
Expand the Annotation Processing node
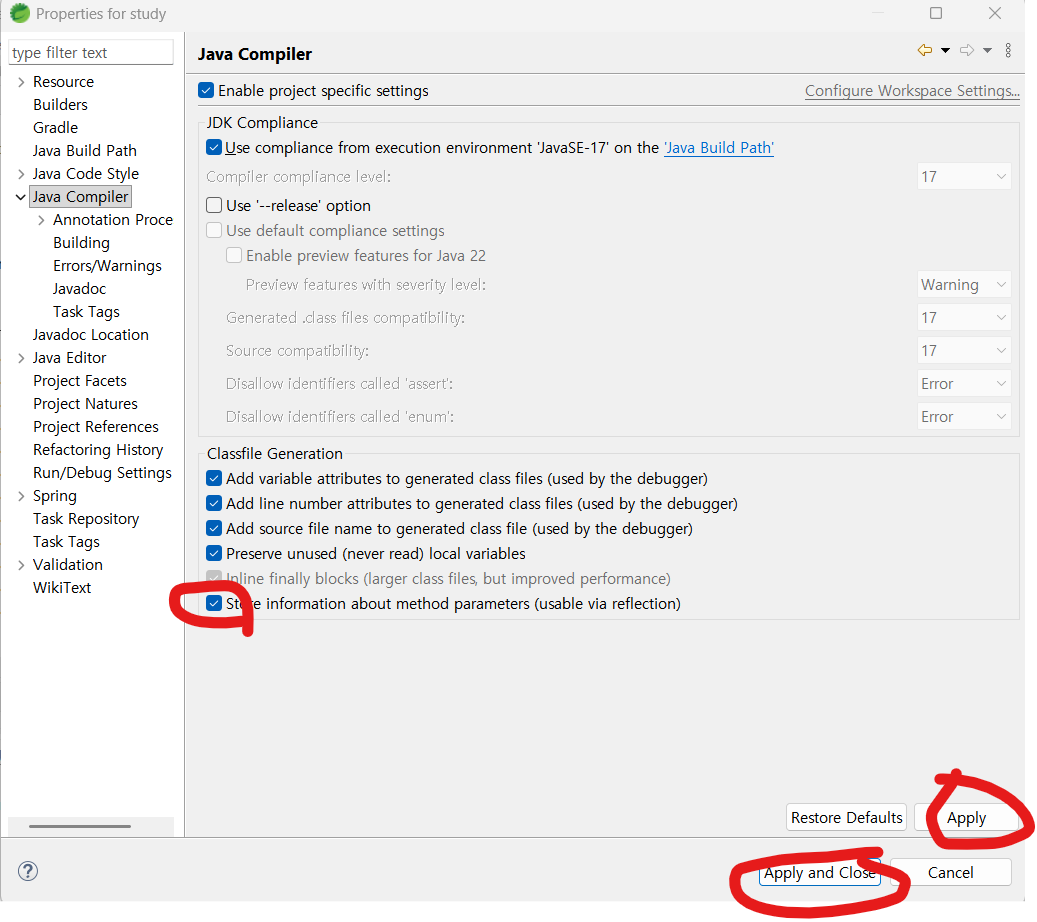pyautogui.click(x=41, y=220)
